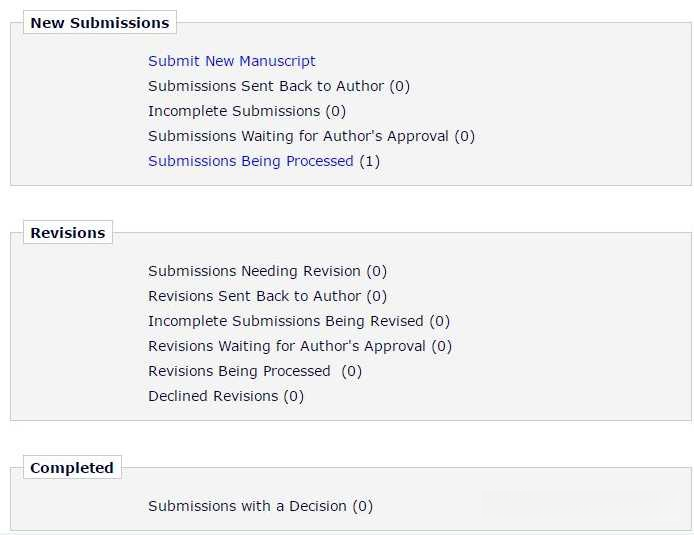This screenshot has height=535, width=694.
Task: Select Submissions Waiting for Author's Approval
Action: click(298, 136)
